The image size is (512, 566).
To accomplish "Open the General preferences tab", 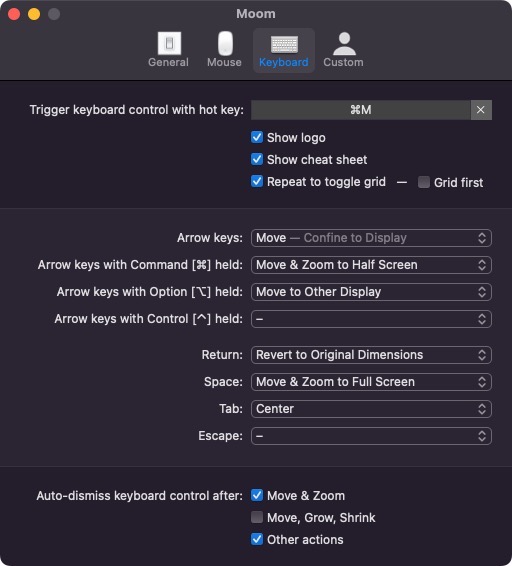I will (168, 50).
